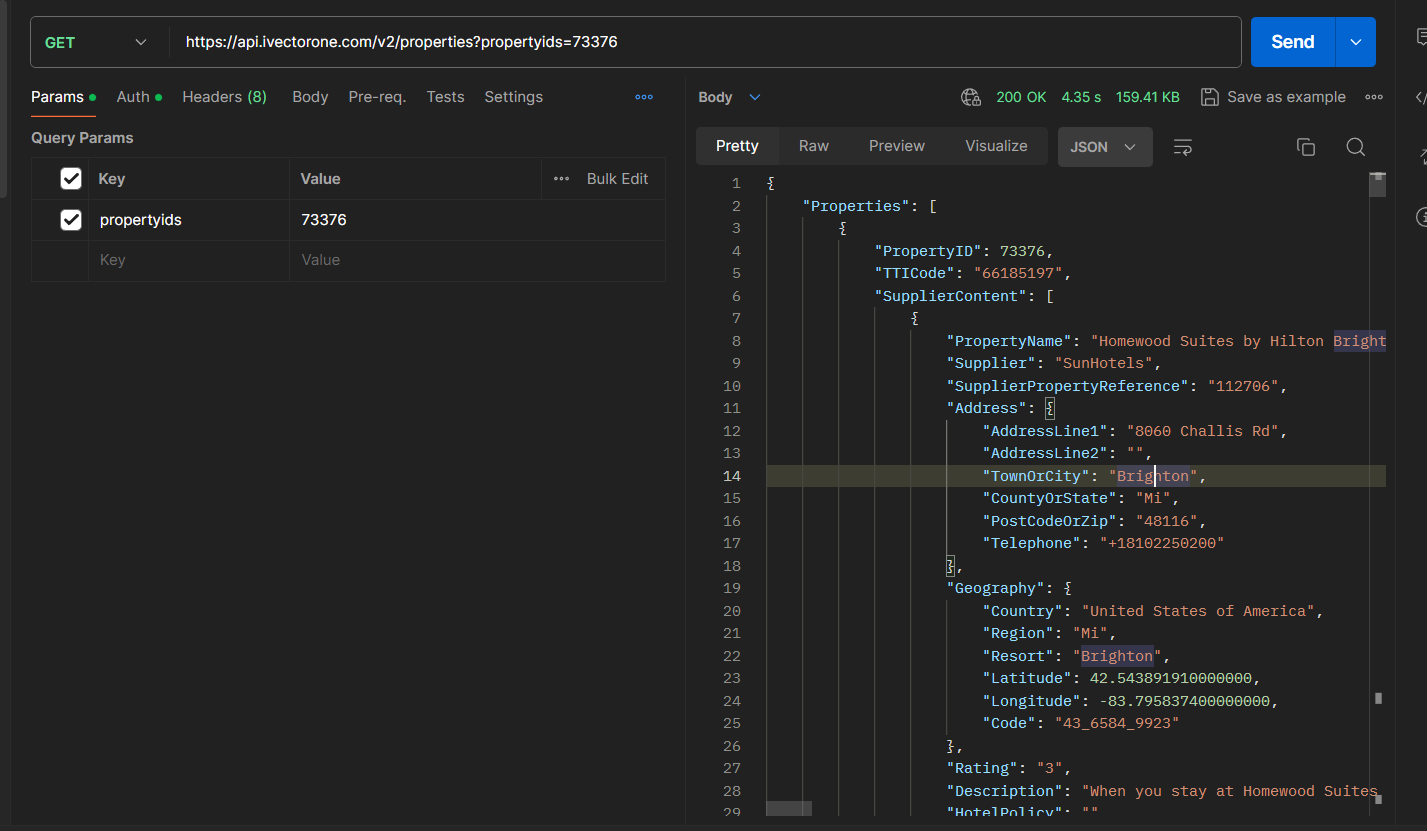Click the AddressLine1 value 8060 Challis Rd
Viewport: 1427px width, 831px height.
(1202, 431)
